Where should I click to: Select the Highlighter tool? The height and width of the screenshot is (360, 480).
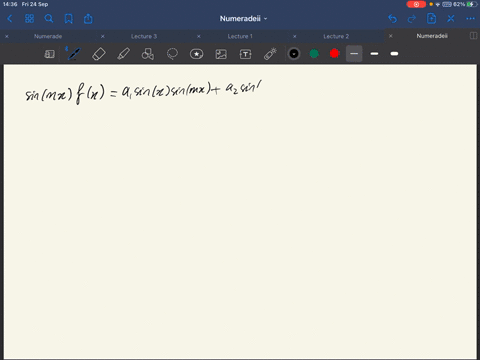(123, 54)
